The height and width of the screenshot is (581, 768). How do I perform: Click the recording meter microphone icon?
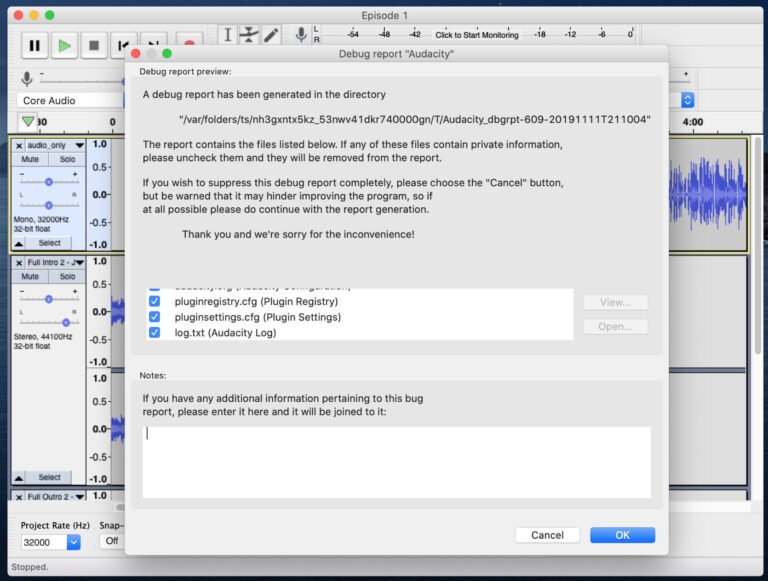(301, 35)
